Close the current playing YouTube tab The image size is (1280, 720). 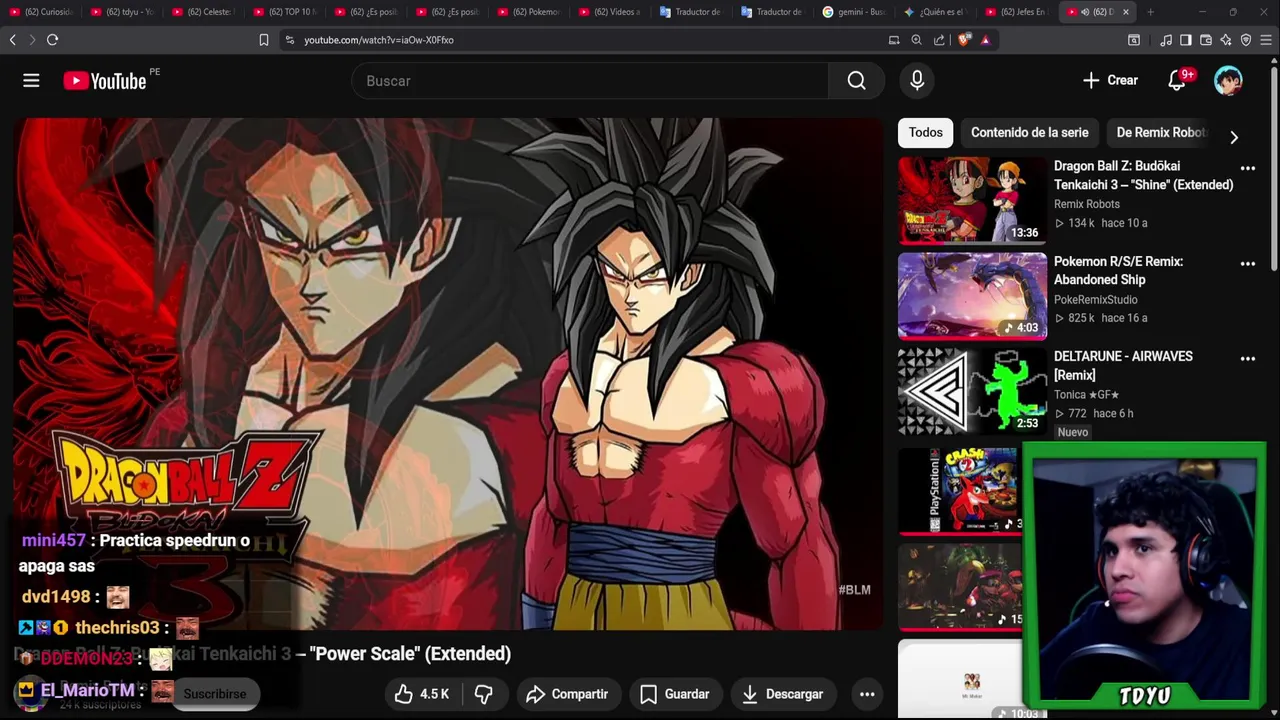[x=1126, y=12]
